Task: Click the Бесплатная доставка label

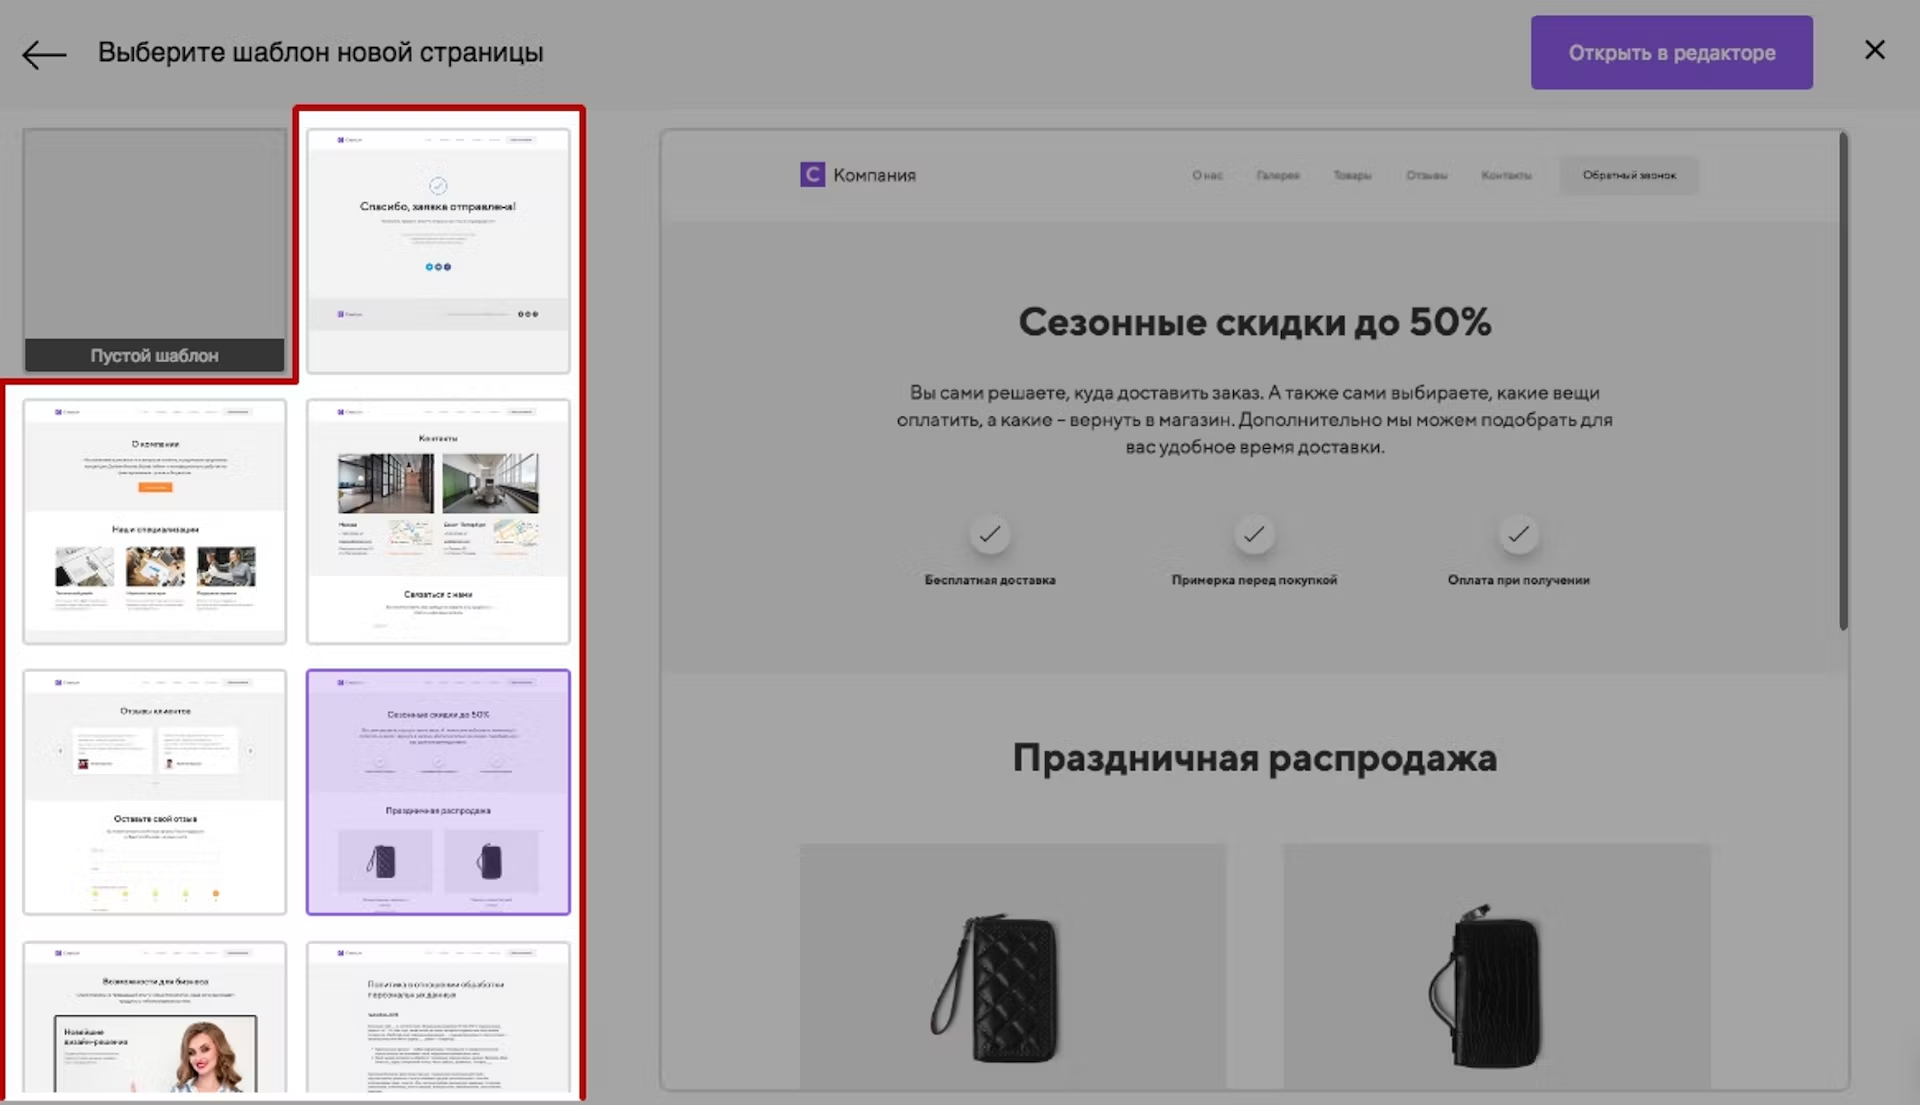Action: click(x=990, y=580)
